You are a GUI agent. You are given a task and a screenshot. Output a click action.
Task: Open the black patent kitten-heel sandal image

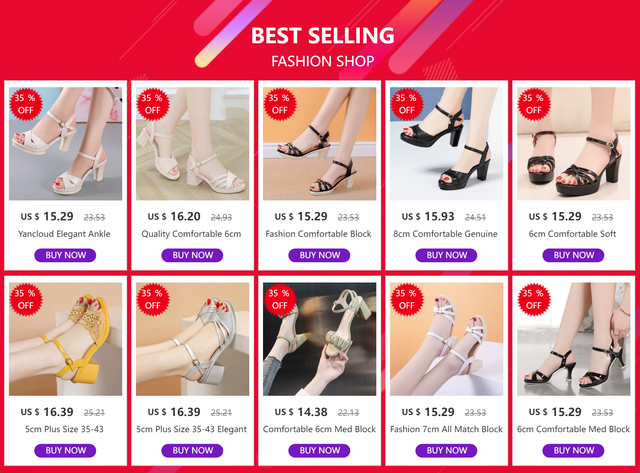(x=573, y=339)
